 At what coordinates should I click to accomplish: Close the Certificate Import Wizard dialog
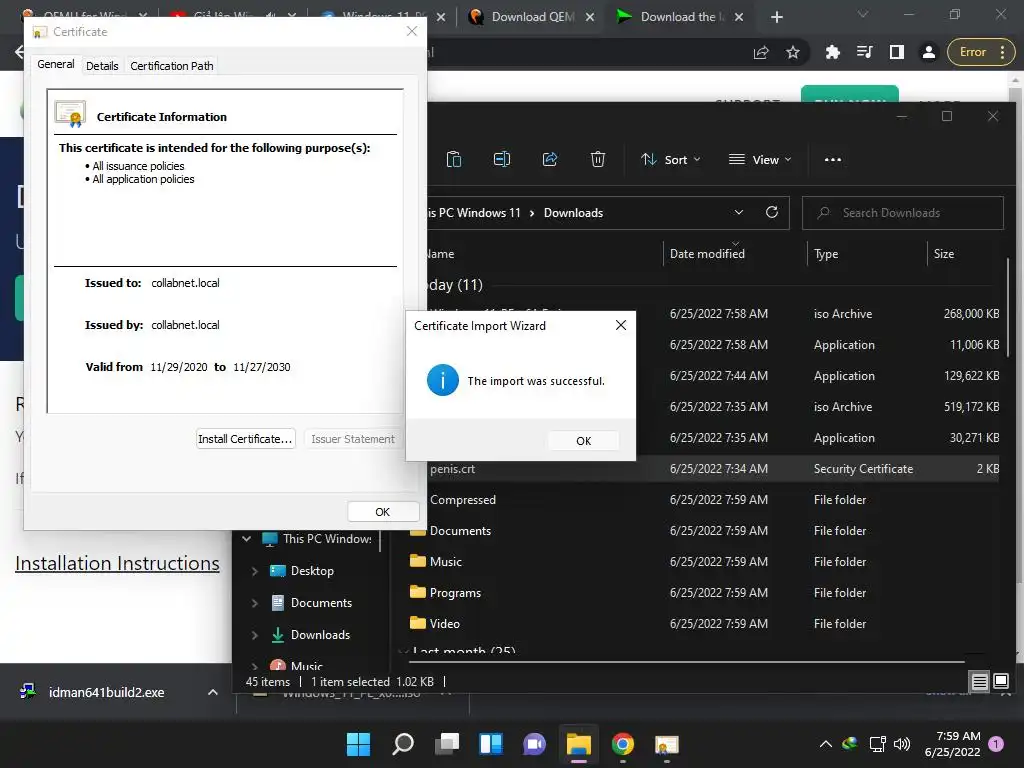pos(620,325)
